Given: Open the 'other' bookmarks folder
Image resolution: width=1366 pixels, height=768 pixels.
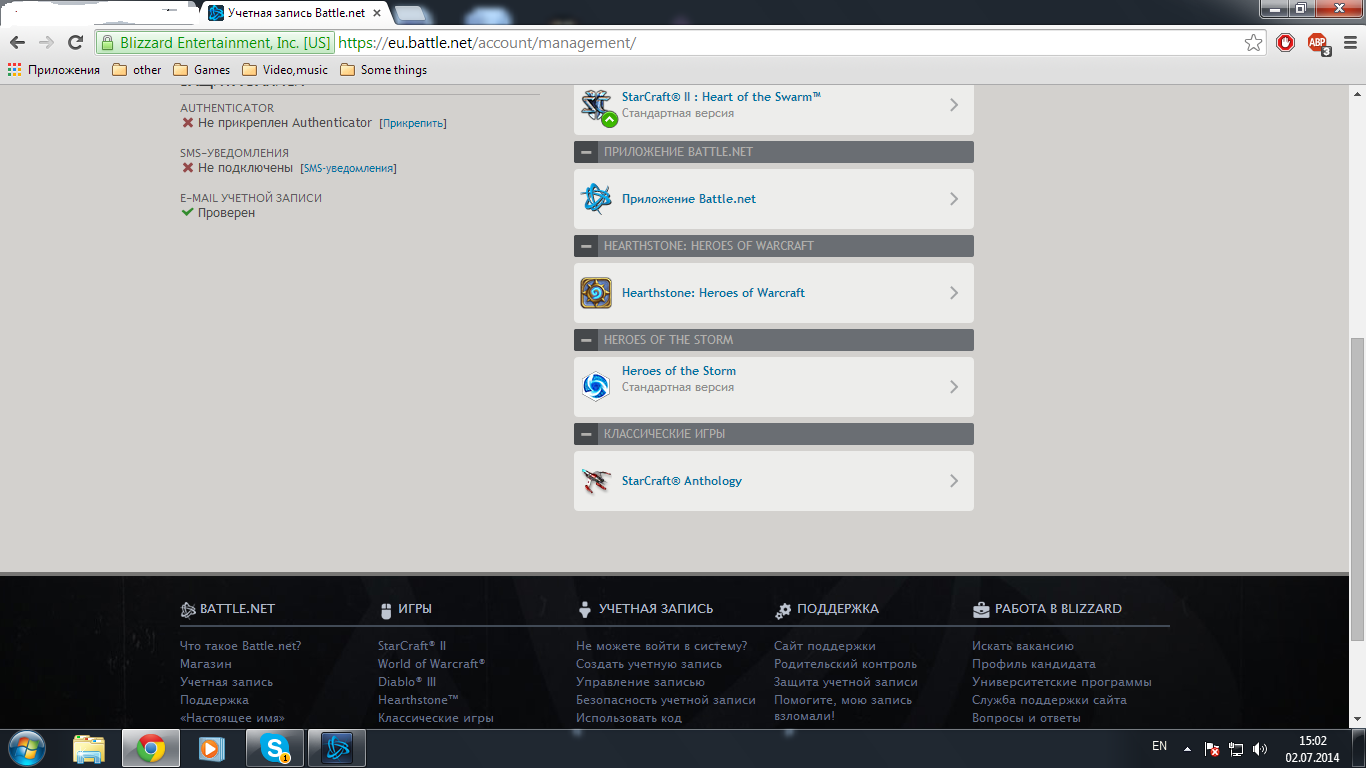Looking at the screenshot, I should [x=137, y=70].
